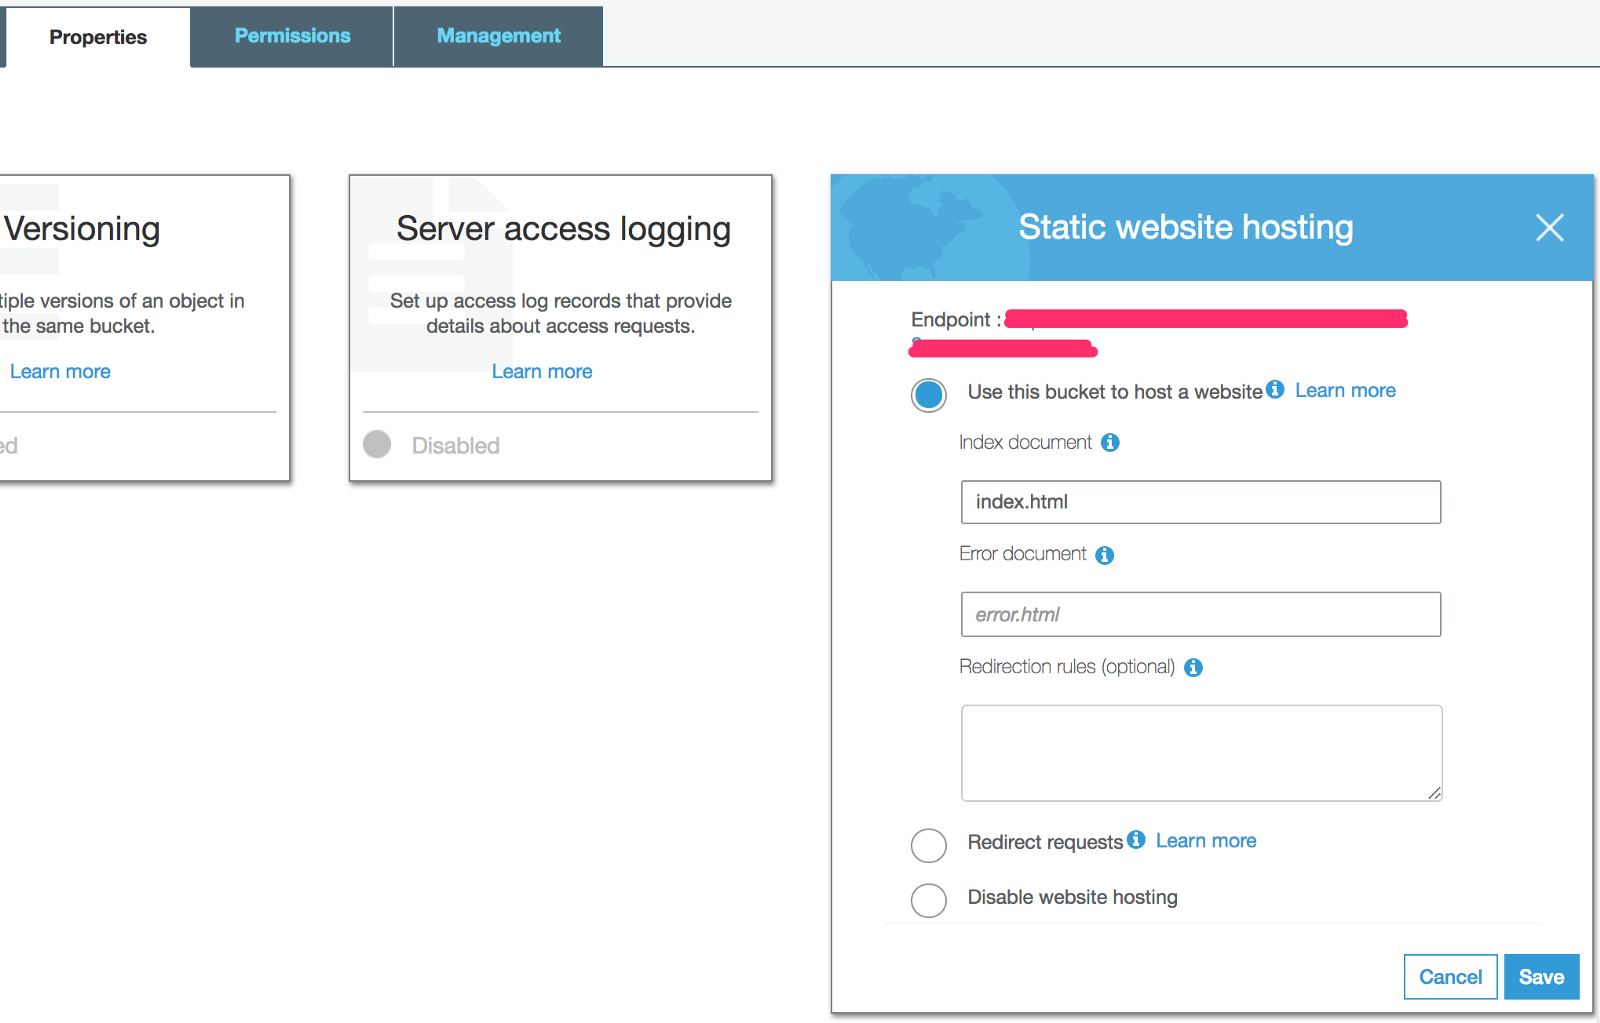Click info icon next to Error document
The width and height of the screenshot is (1600, 1023).
tap(1104, 555)
